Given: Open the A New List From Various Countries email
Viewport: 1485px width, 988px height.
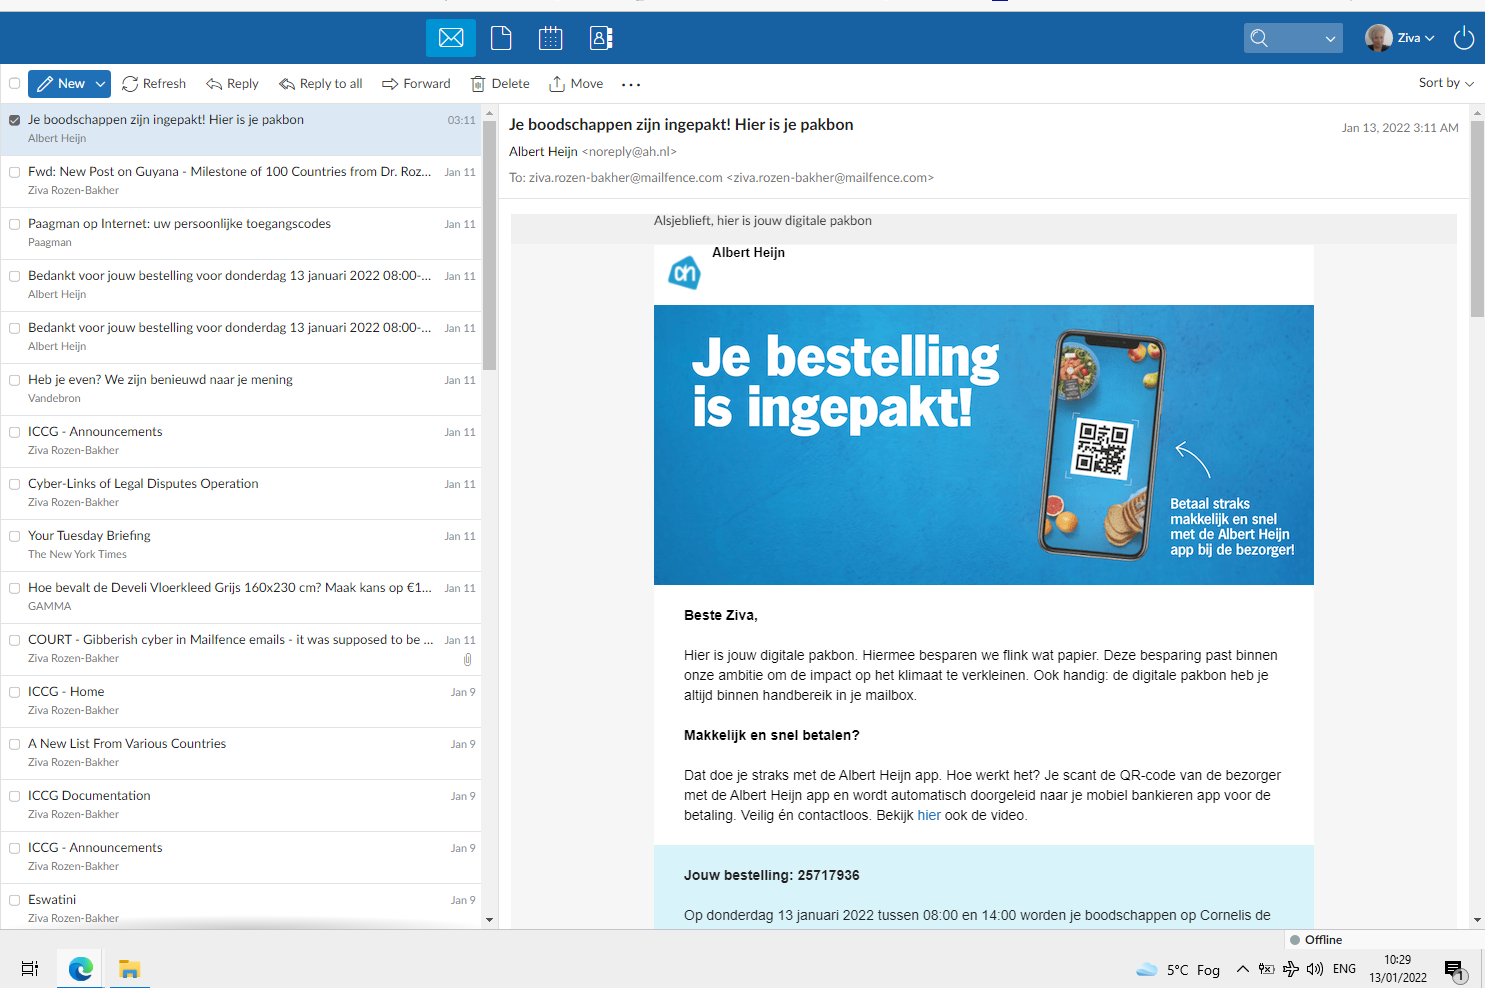Looking at the screenshot, I should pyautogui.click(x=241, y=753).
